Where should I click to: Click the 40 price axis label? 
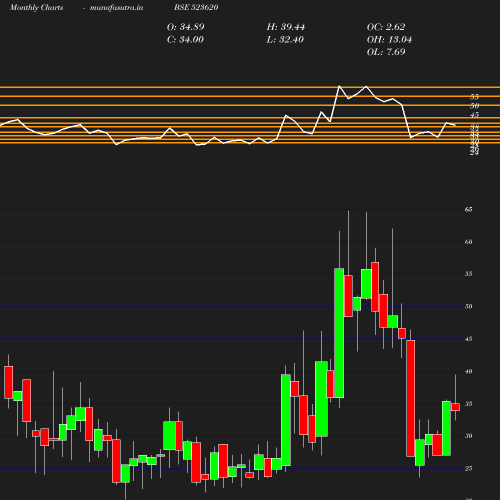(468, 371)
